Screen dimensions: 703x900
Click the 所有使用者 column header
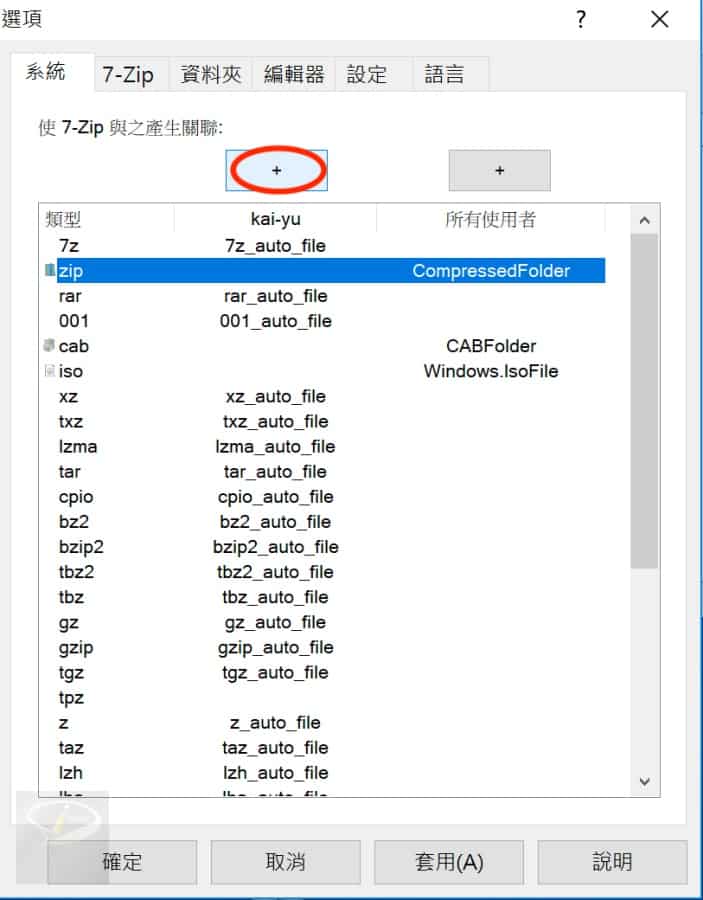pos(491,219)
